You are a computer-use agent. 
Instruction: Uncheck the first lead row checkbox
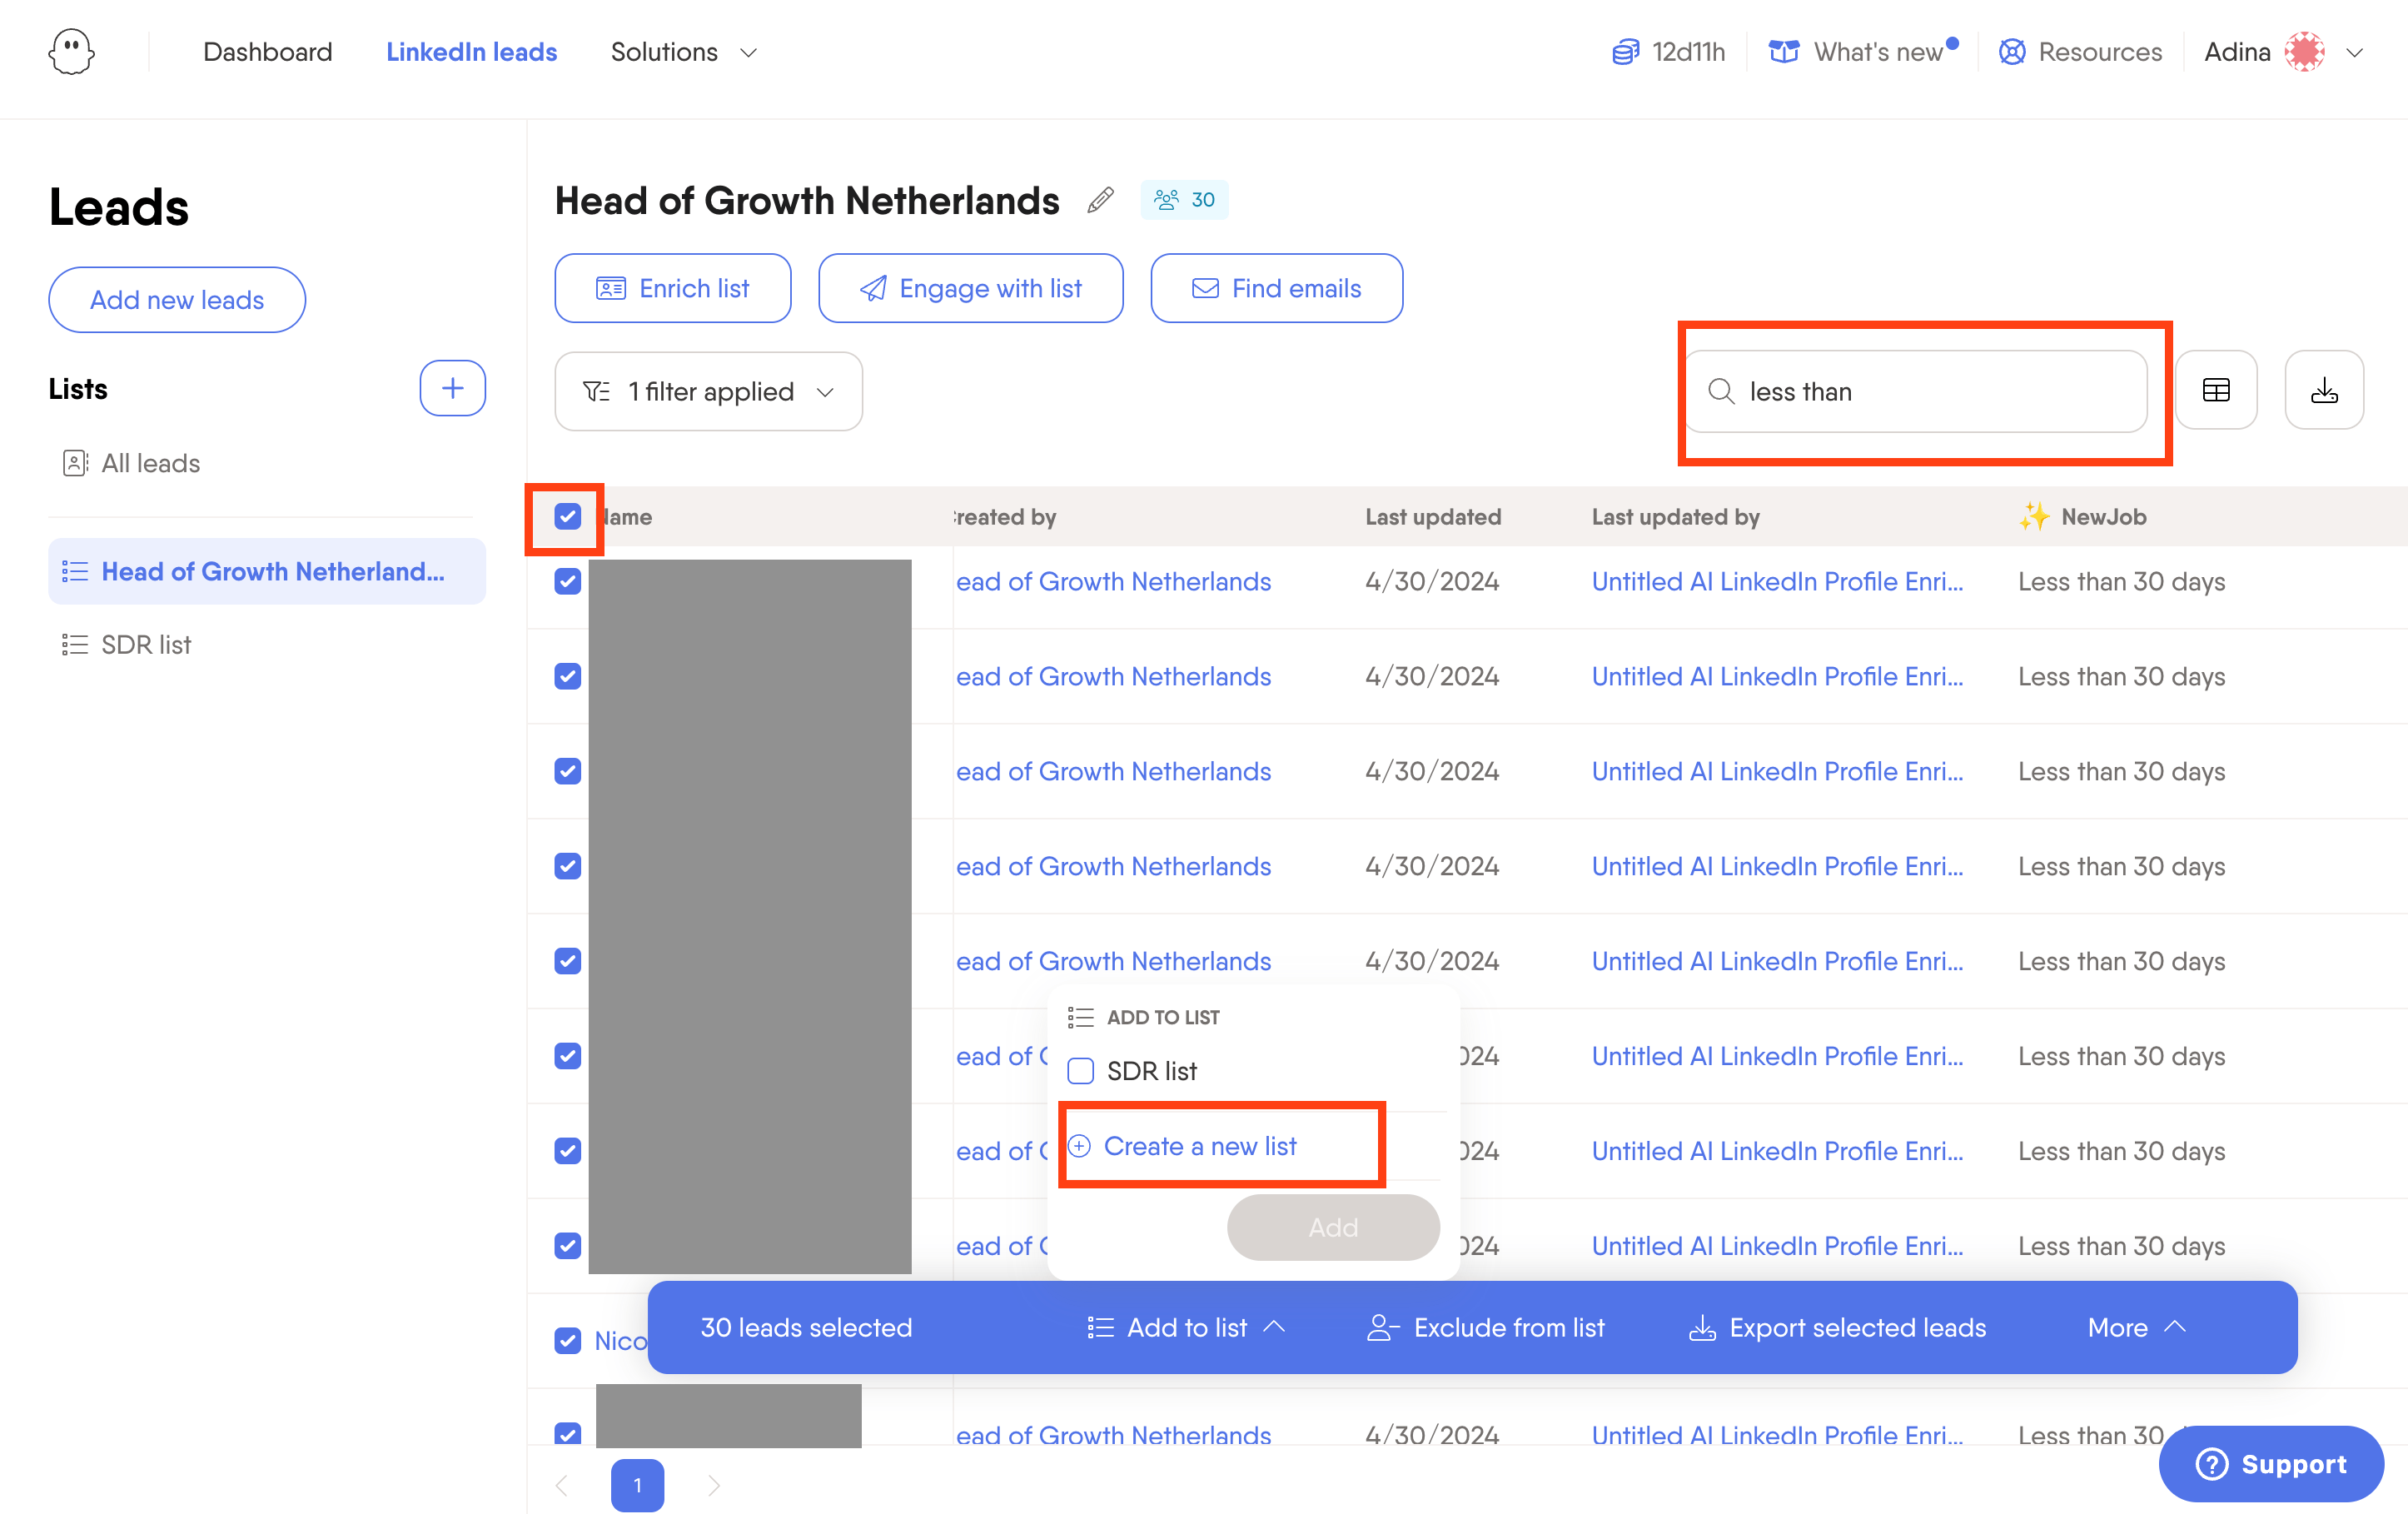[567, 581]
